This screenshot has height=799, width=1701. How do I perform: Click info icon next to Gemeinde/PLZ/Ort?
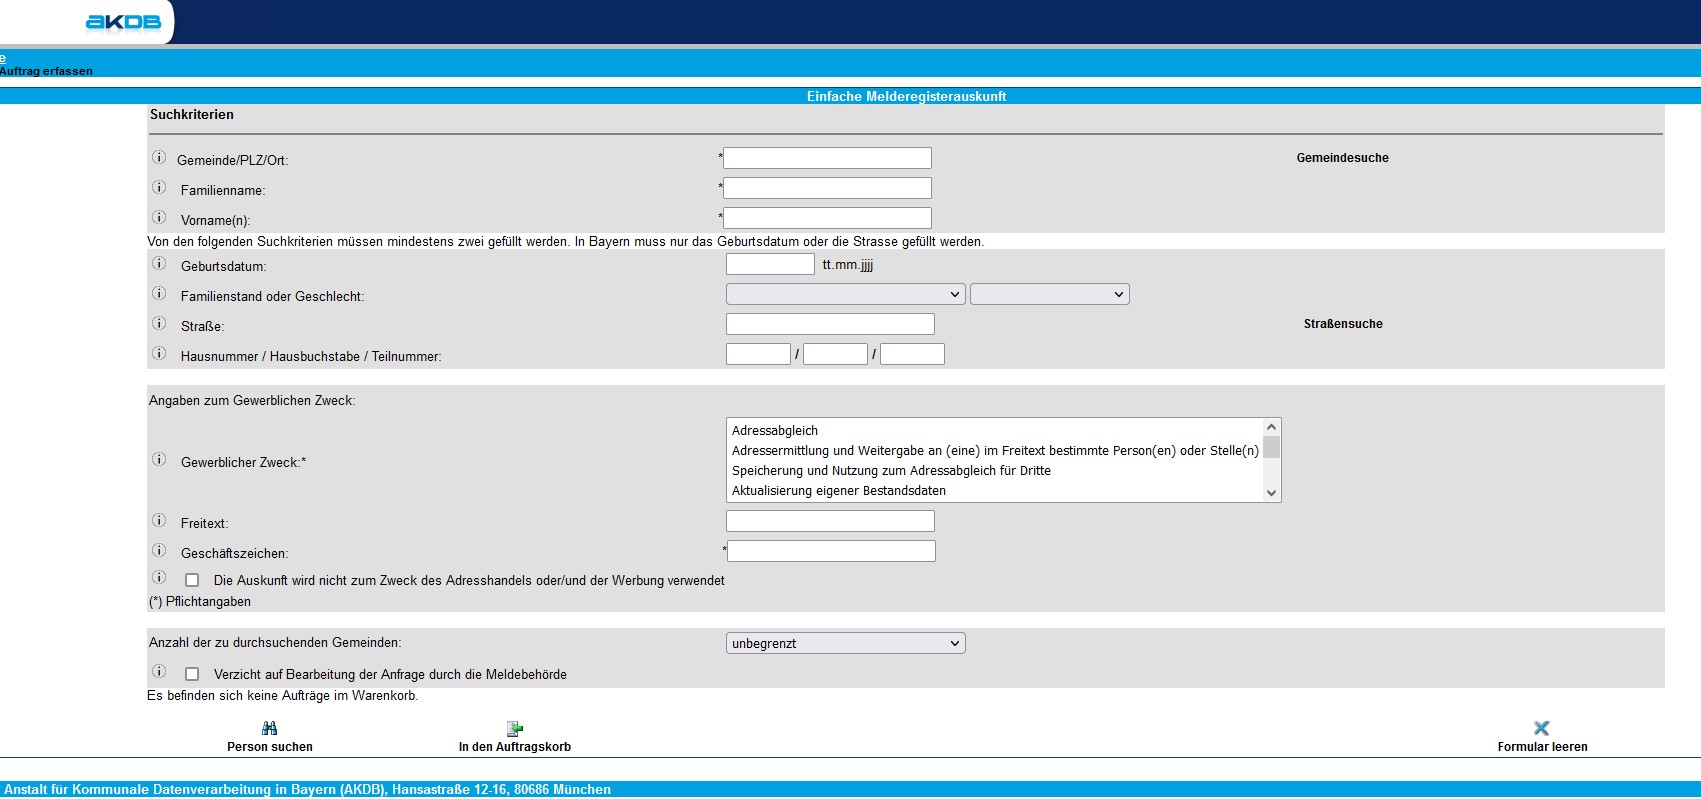pos(159,158)
